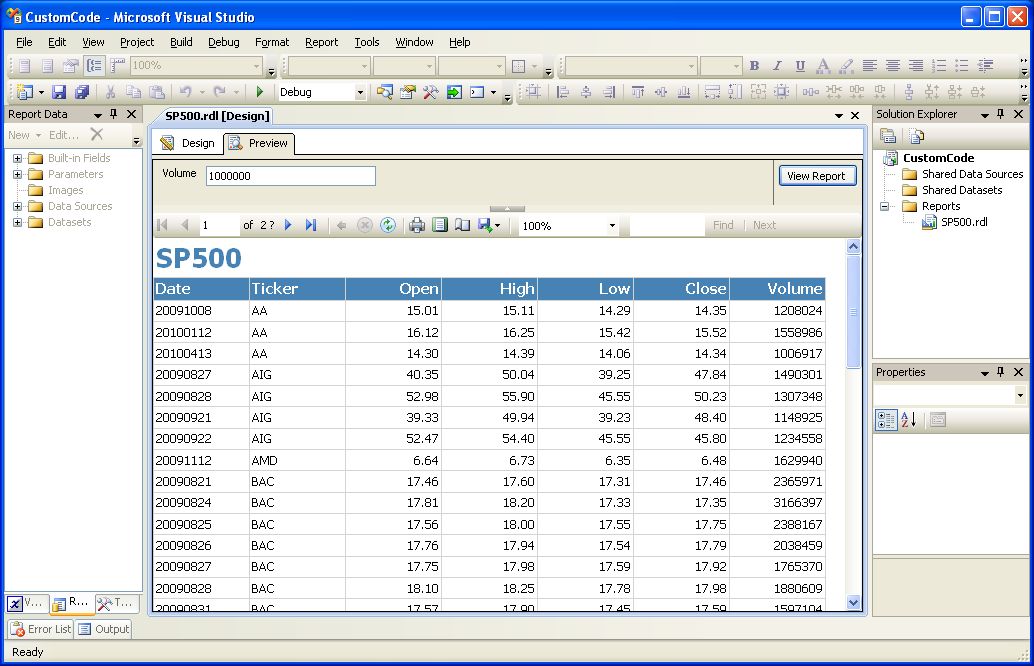Click the Save All toolbar icon

pyautogui.click(x=81, y=92)
